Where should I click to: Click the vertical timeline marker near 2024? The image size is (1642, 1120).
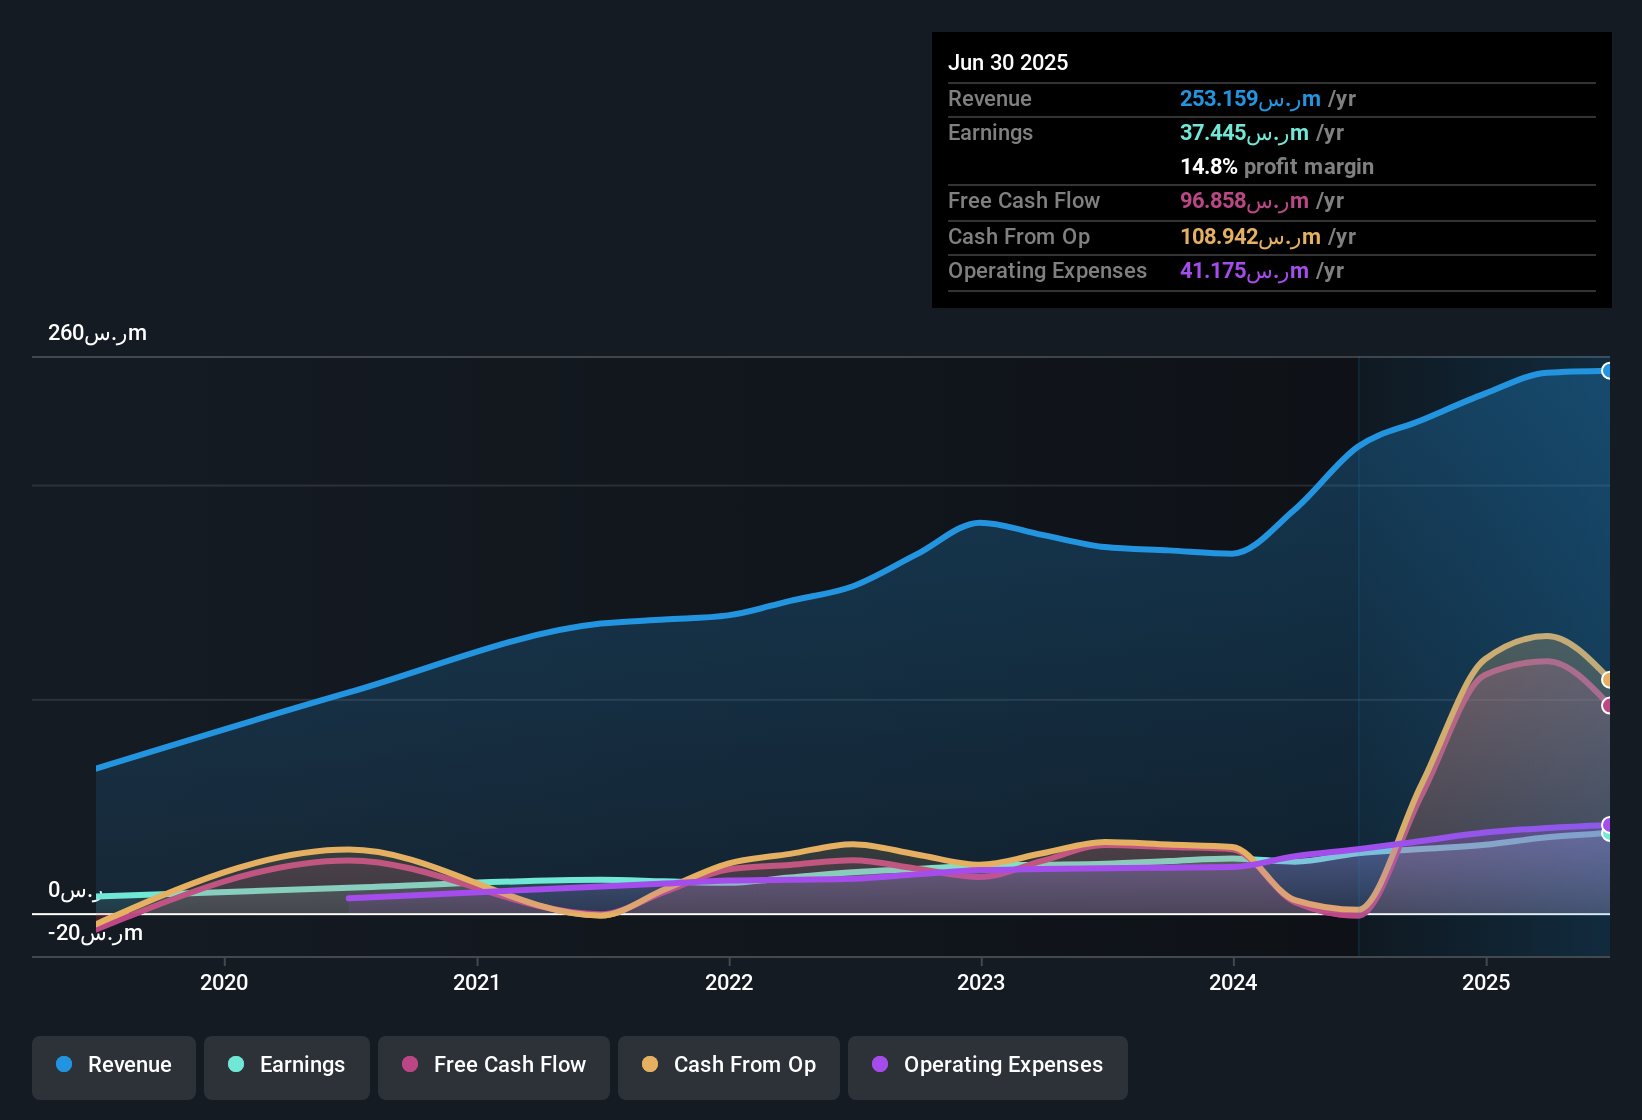click(x=1357, y=650)
